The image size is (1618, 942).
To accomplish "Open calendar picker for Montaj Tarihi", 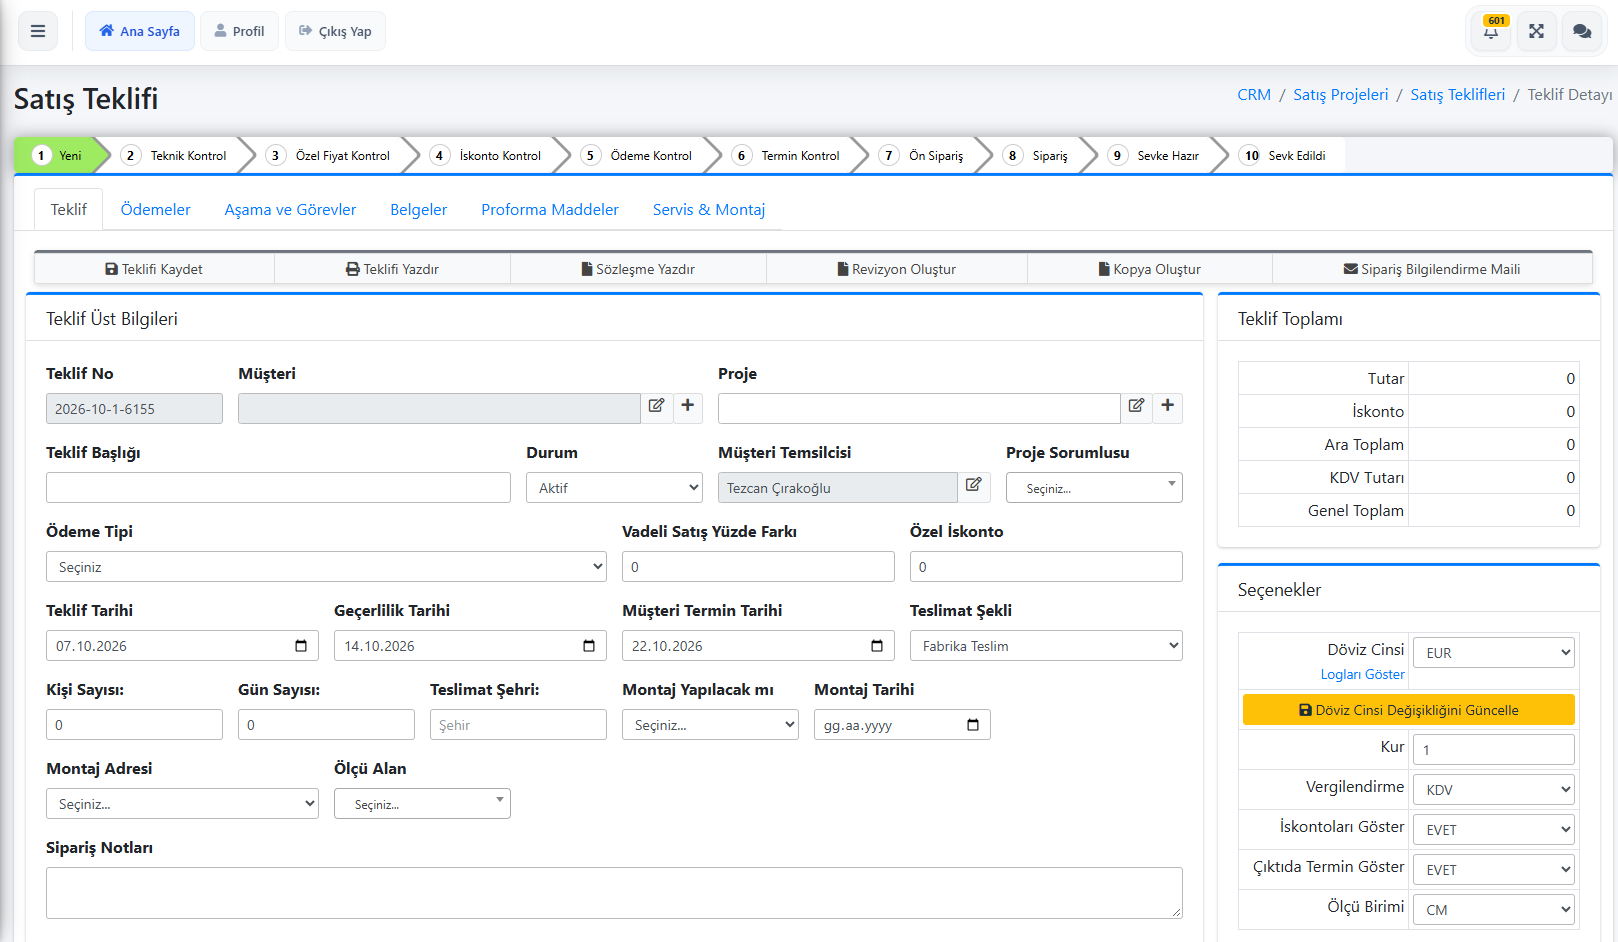I will [x=973, y=725].
